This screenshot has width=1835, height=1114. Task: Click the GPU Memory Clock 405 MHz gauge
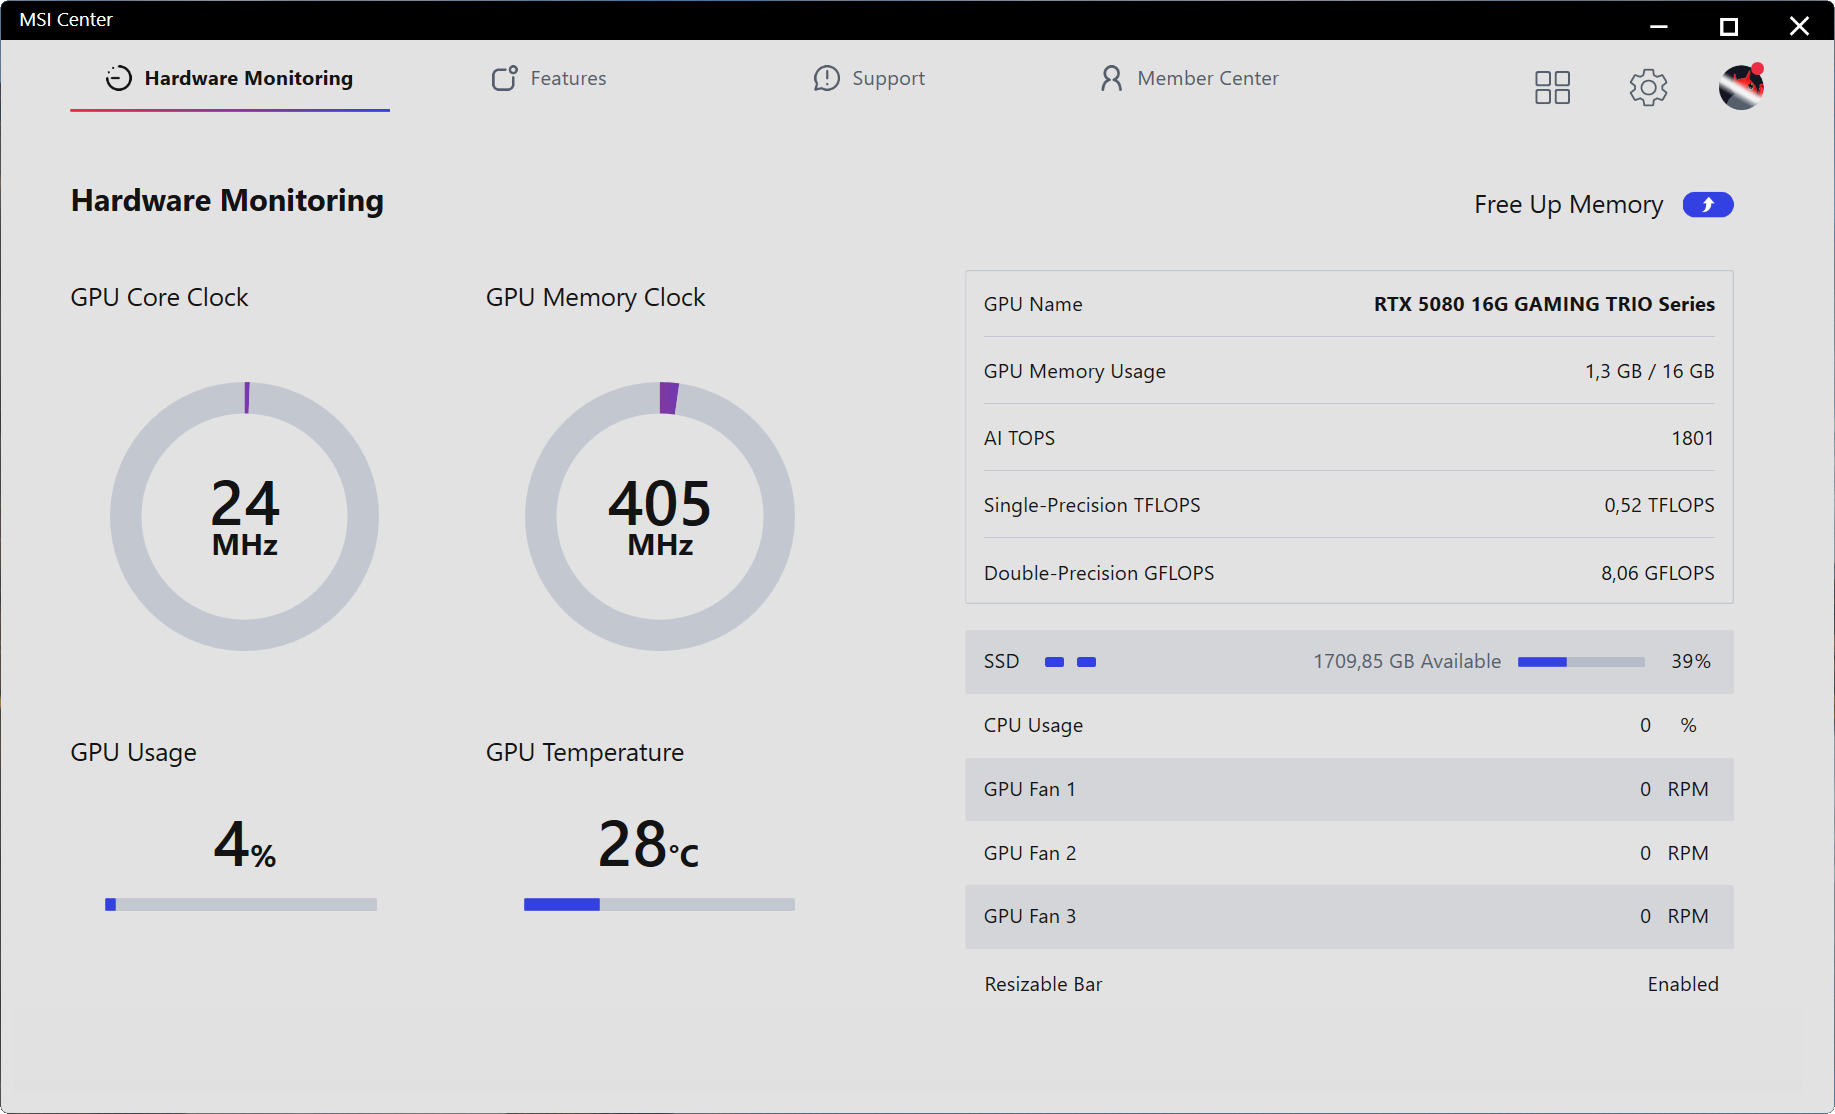(x=660, y=516)
